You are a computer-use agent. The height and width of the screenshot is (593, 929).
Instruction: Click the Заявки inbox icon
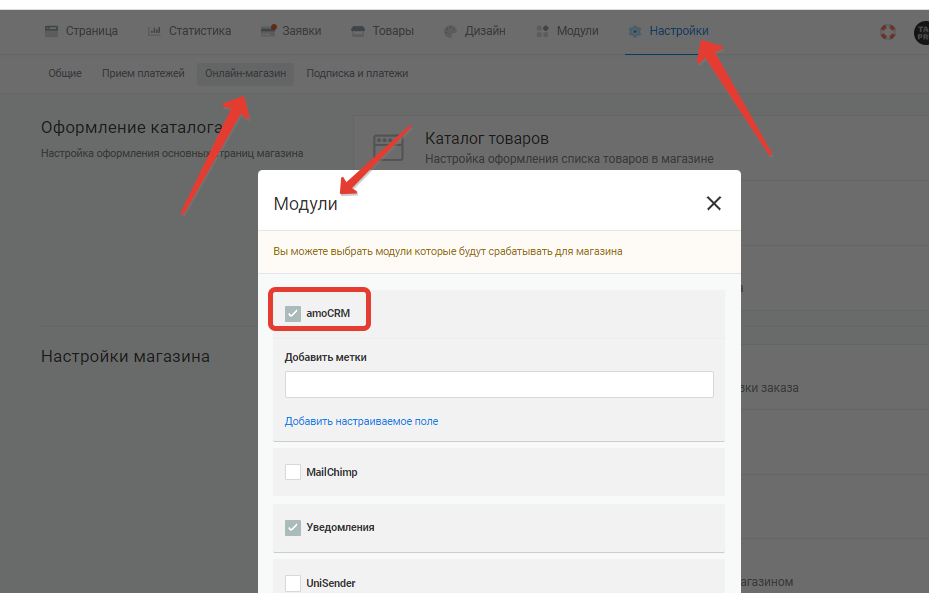[x=268, y=31]
